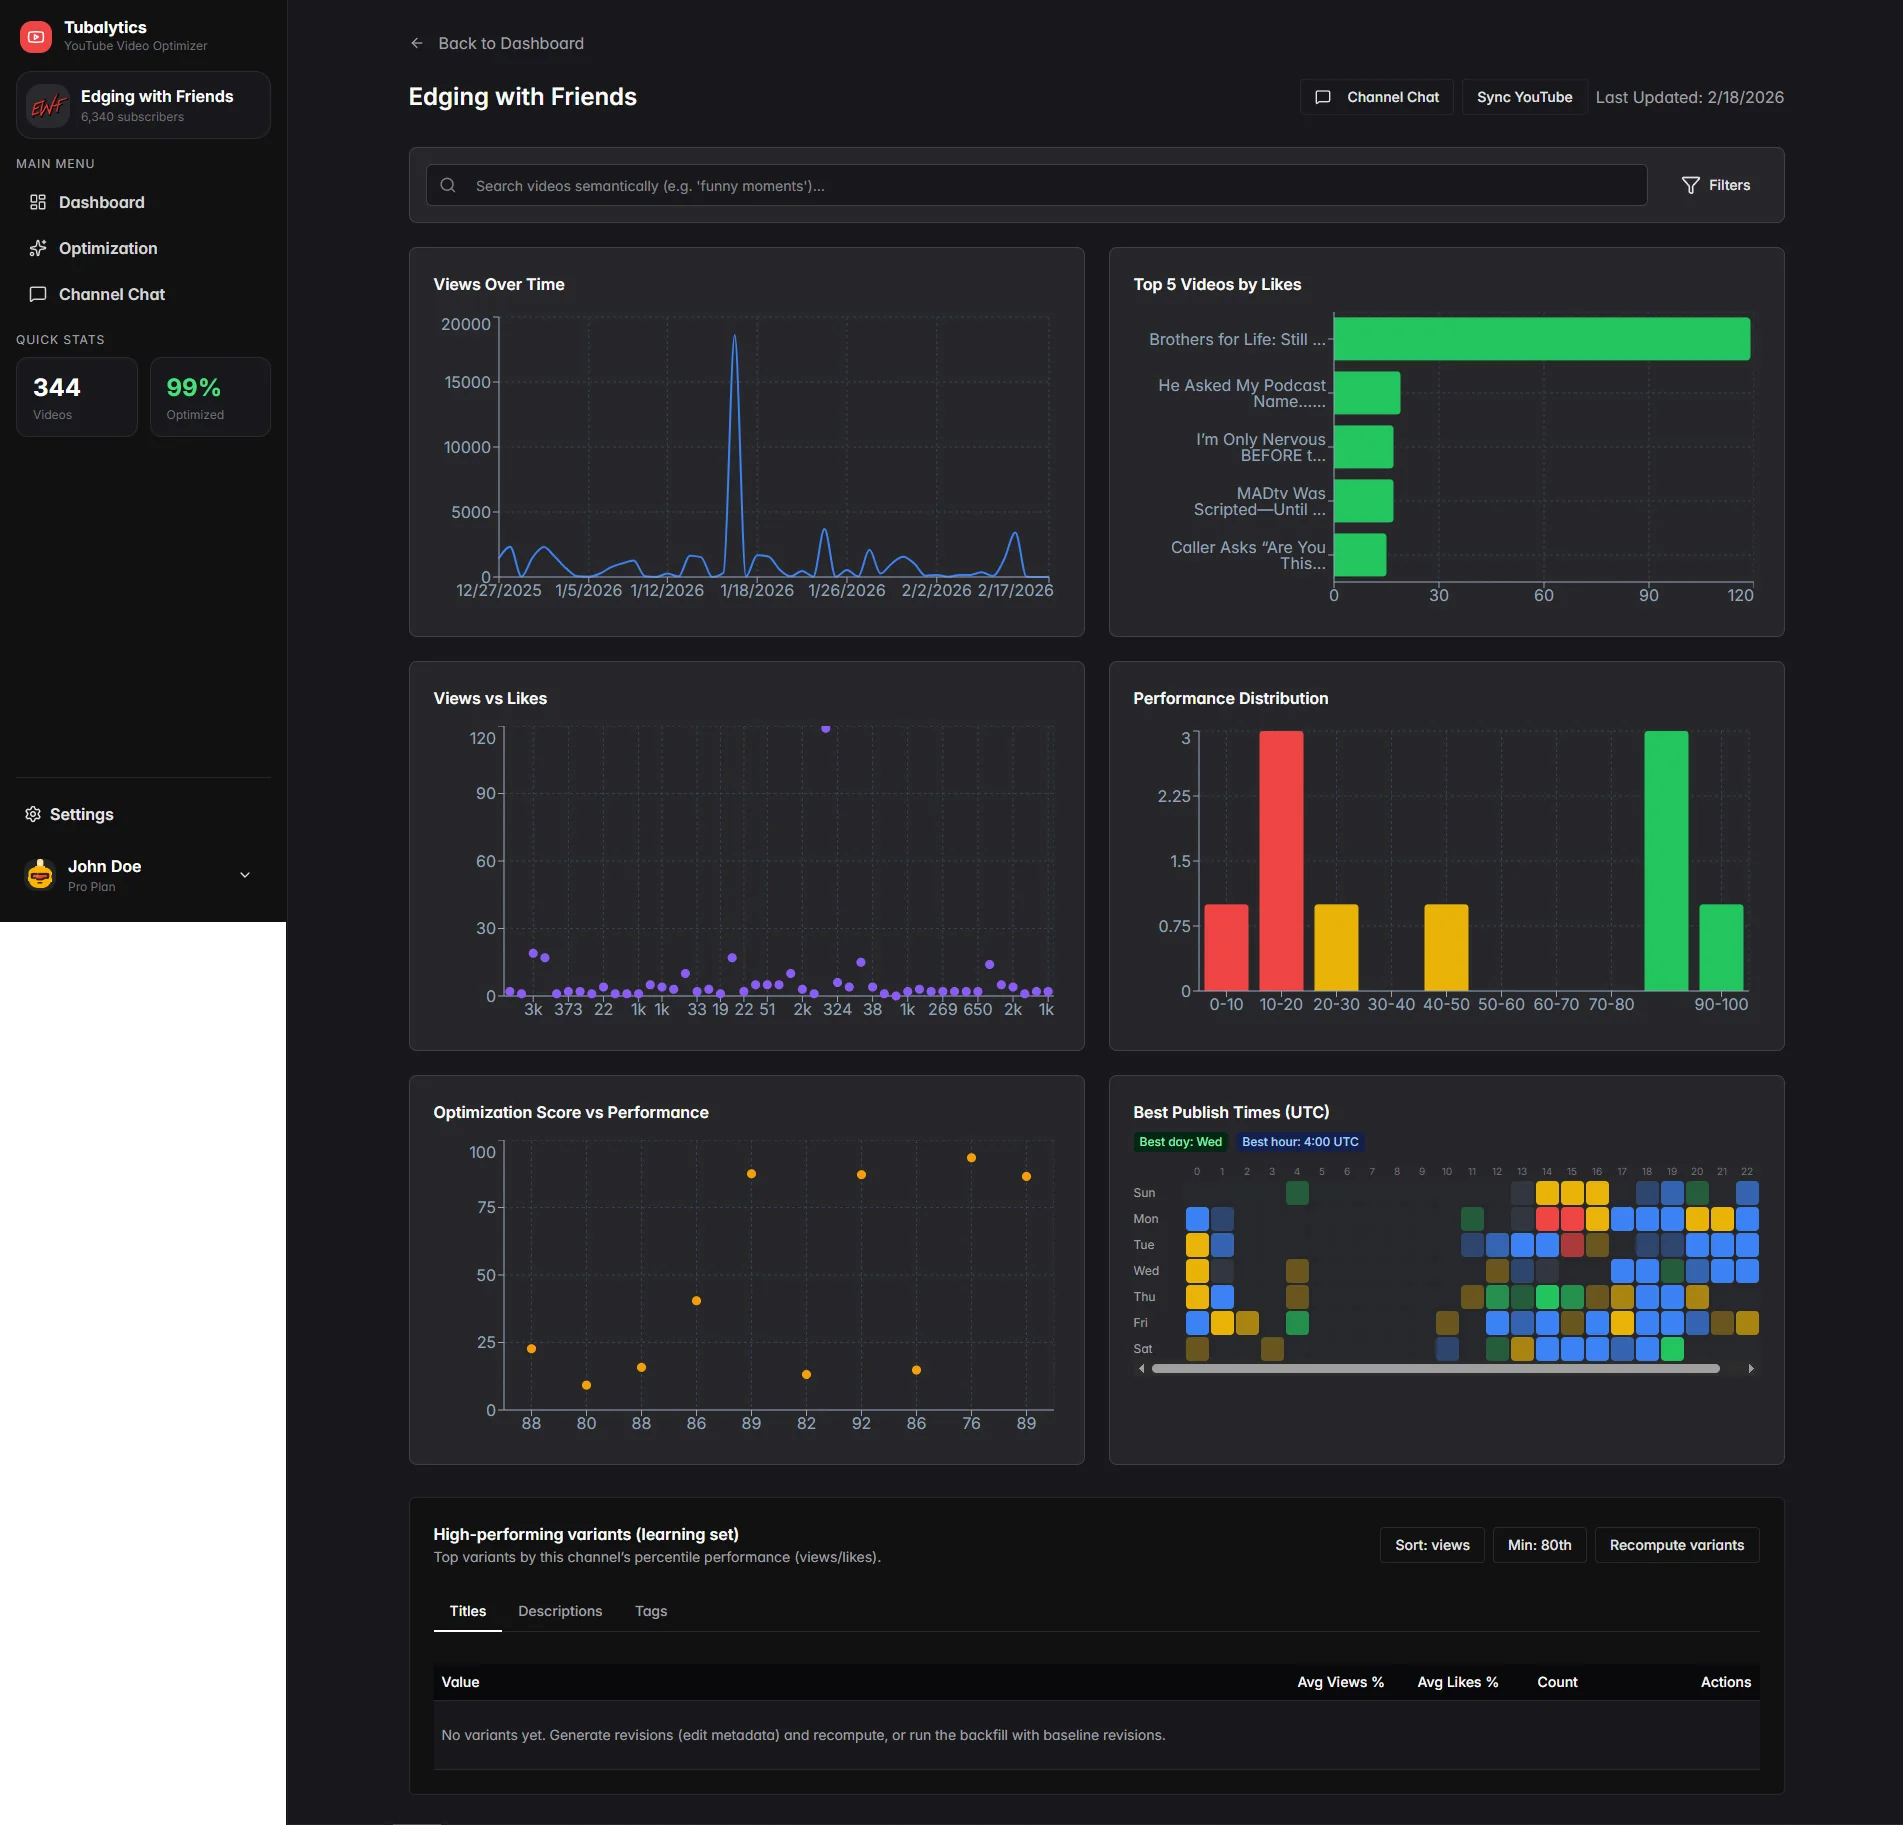The height and width of the screenshot is (1825, 1903).
Task: Switch to the Descriptions tab
Action: (x=559, y=1610)
